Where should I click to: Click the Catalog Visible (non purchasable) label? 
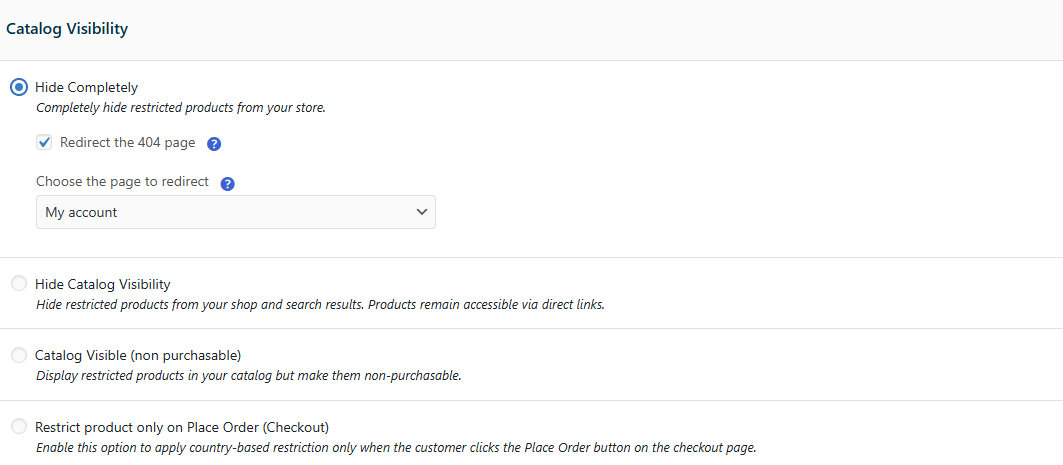tap(138, 355)
